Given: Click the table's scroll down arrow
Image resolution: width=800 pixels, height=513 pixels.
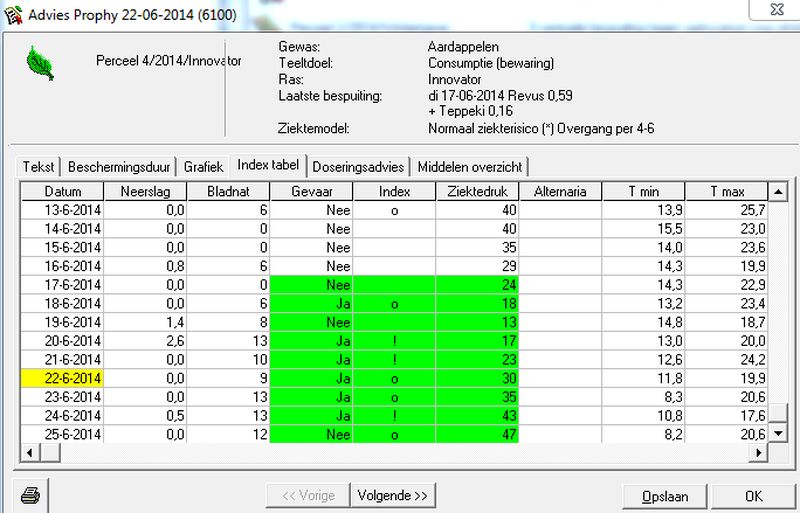Looking at the screenshot, I should point(778,433).
